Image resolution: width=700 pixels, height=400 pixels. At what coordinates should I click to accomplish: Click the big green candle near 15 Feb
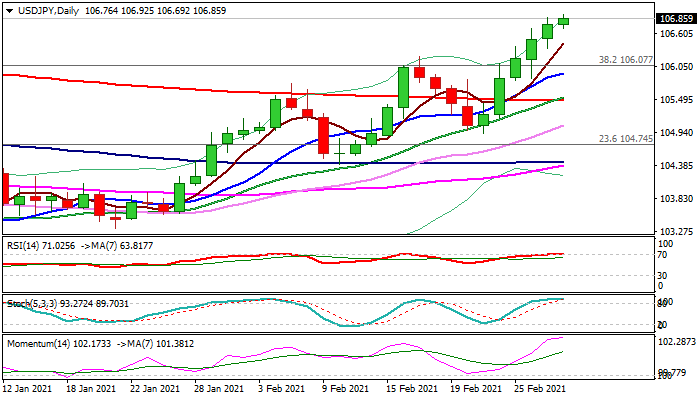pos(404,88)
